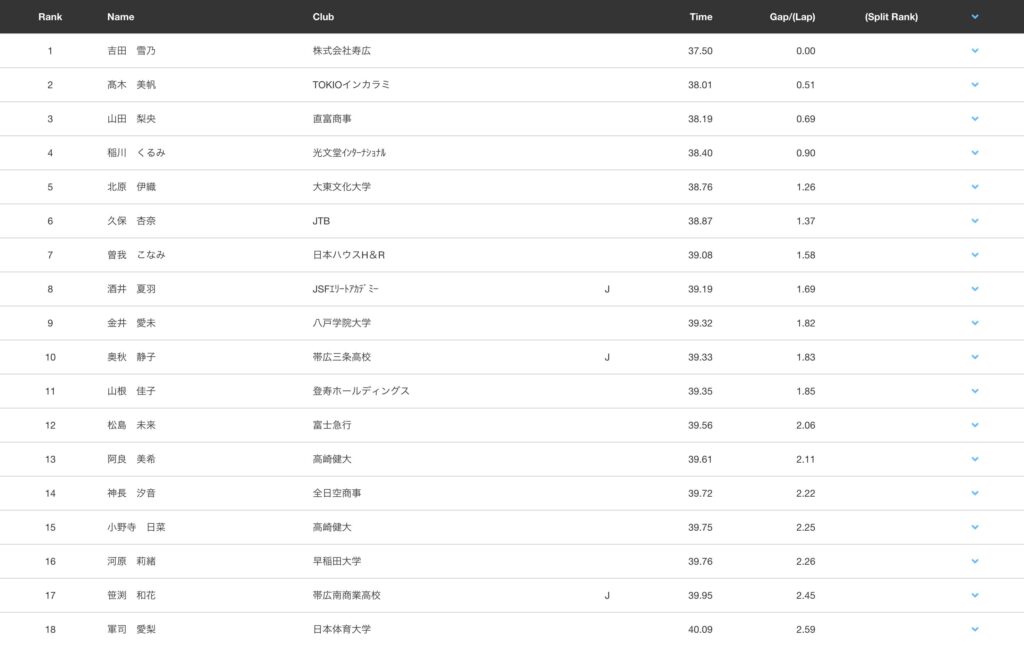Expand the rank 10 奥秋 静子 row
The image size is (1024, 646).
(974, 357)
